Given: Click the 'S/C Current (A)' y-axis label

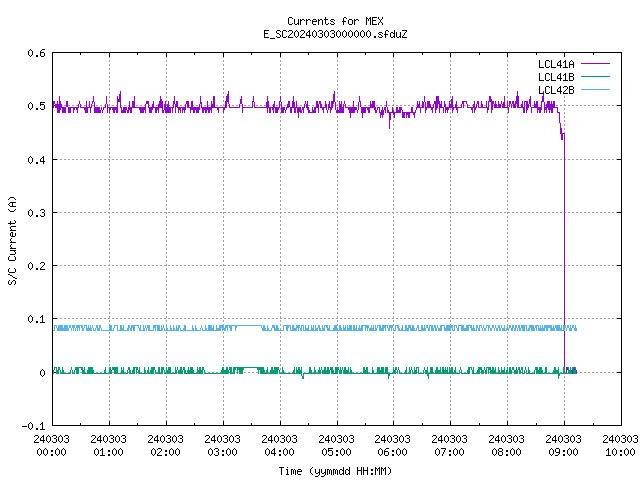Looking at the screenshot, I should (x=13, y=241).
